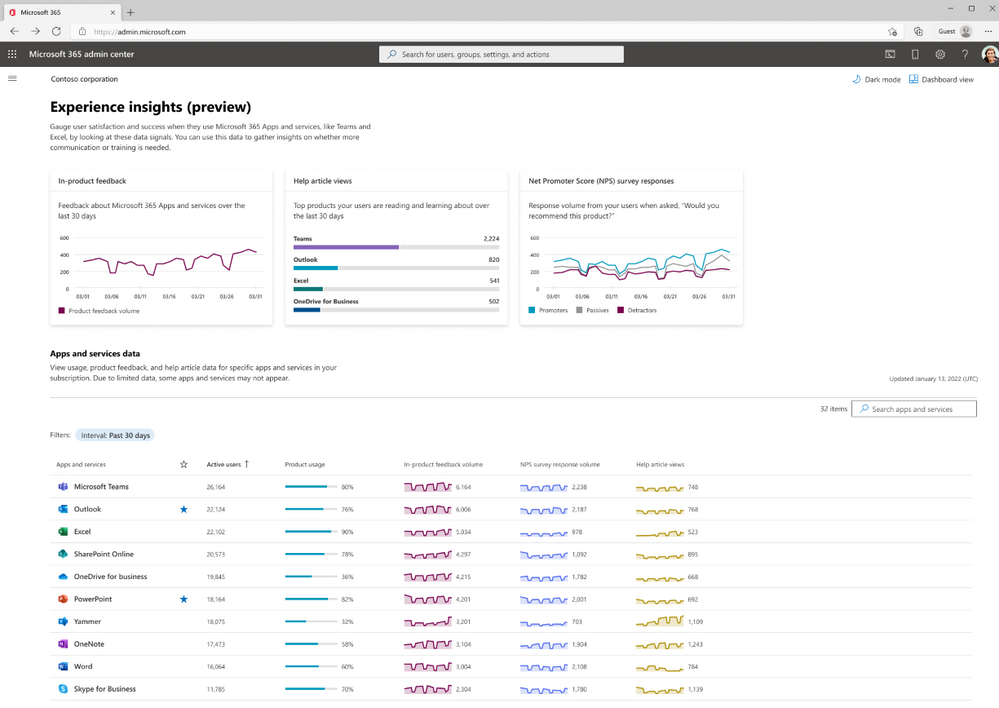Unfavorite PowerPoint using its star
The image size is (999, 708).
(183, 599)
